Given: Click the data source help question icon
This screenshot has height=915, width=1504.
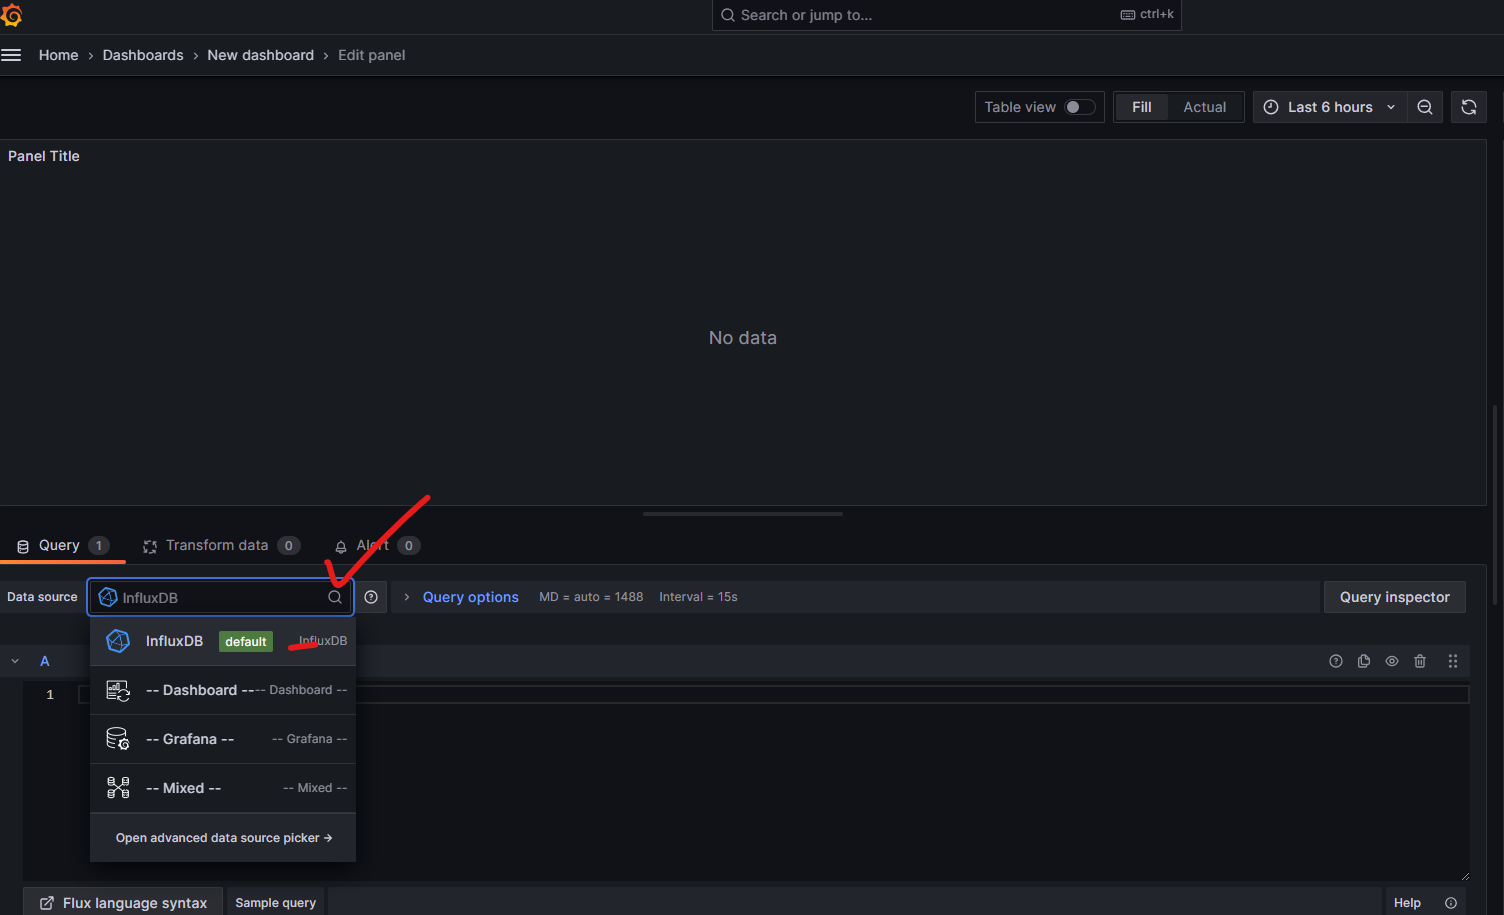Looking at the screenshot, I should point(371,597).
